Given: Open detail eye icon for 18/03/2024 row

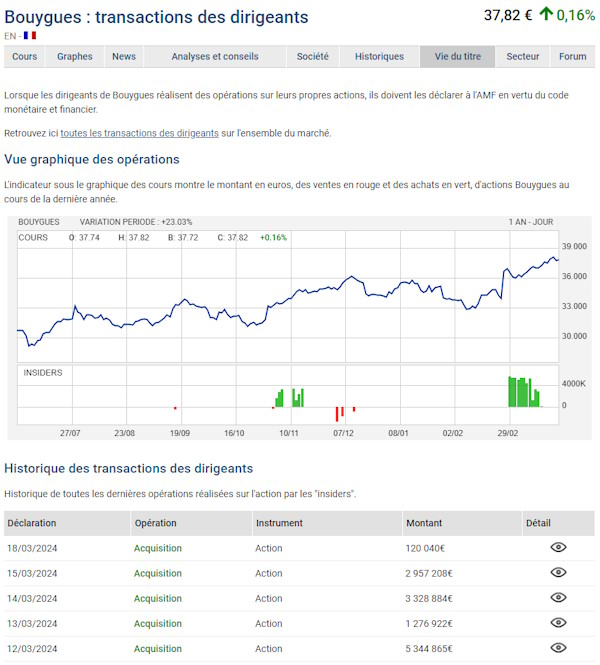Looking at the screenshot, I should click(x=558, y=547).
